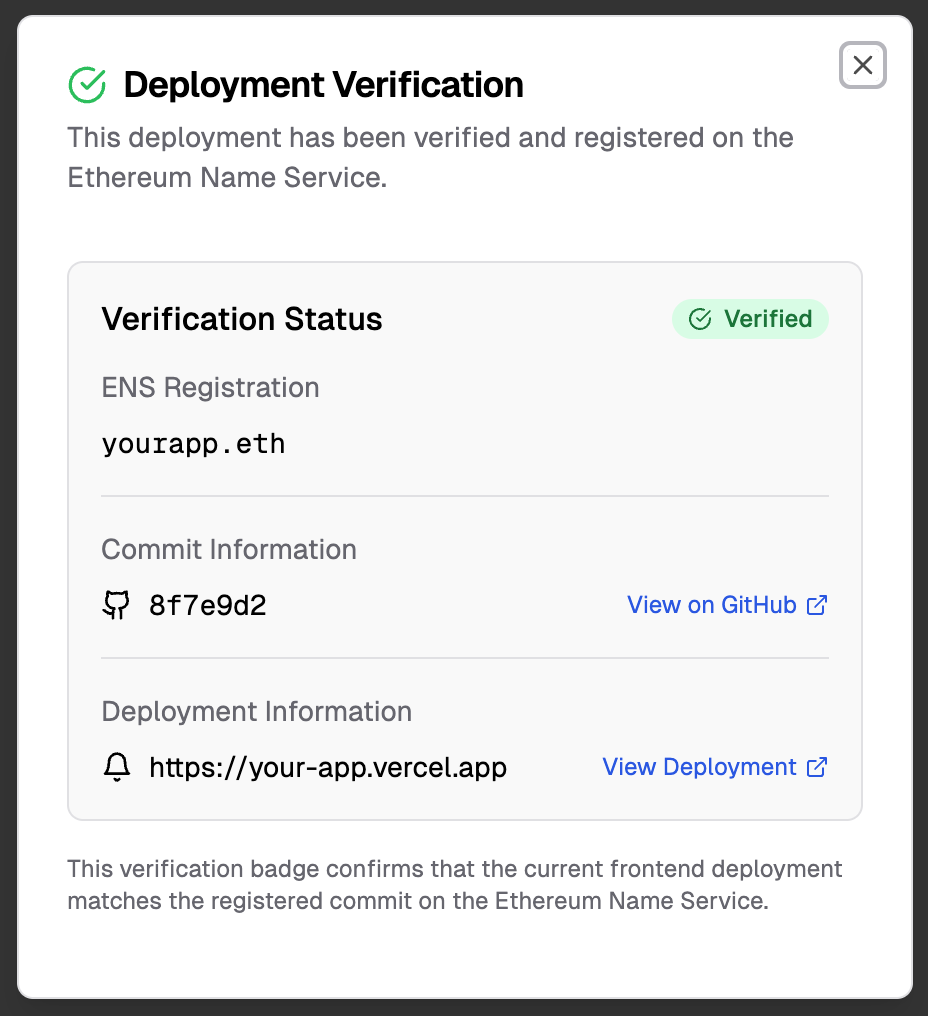
Task: Select the commit hash 8f7e9d2
Action: [x=207, y=605]
